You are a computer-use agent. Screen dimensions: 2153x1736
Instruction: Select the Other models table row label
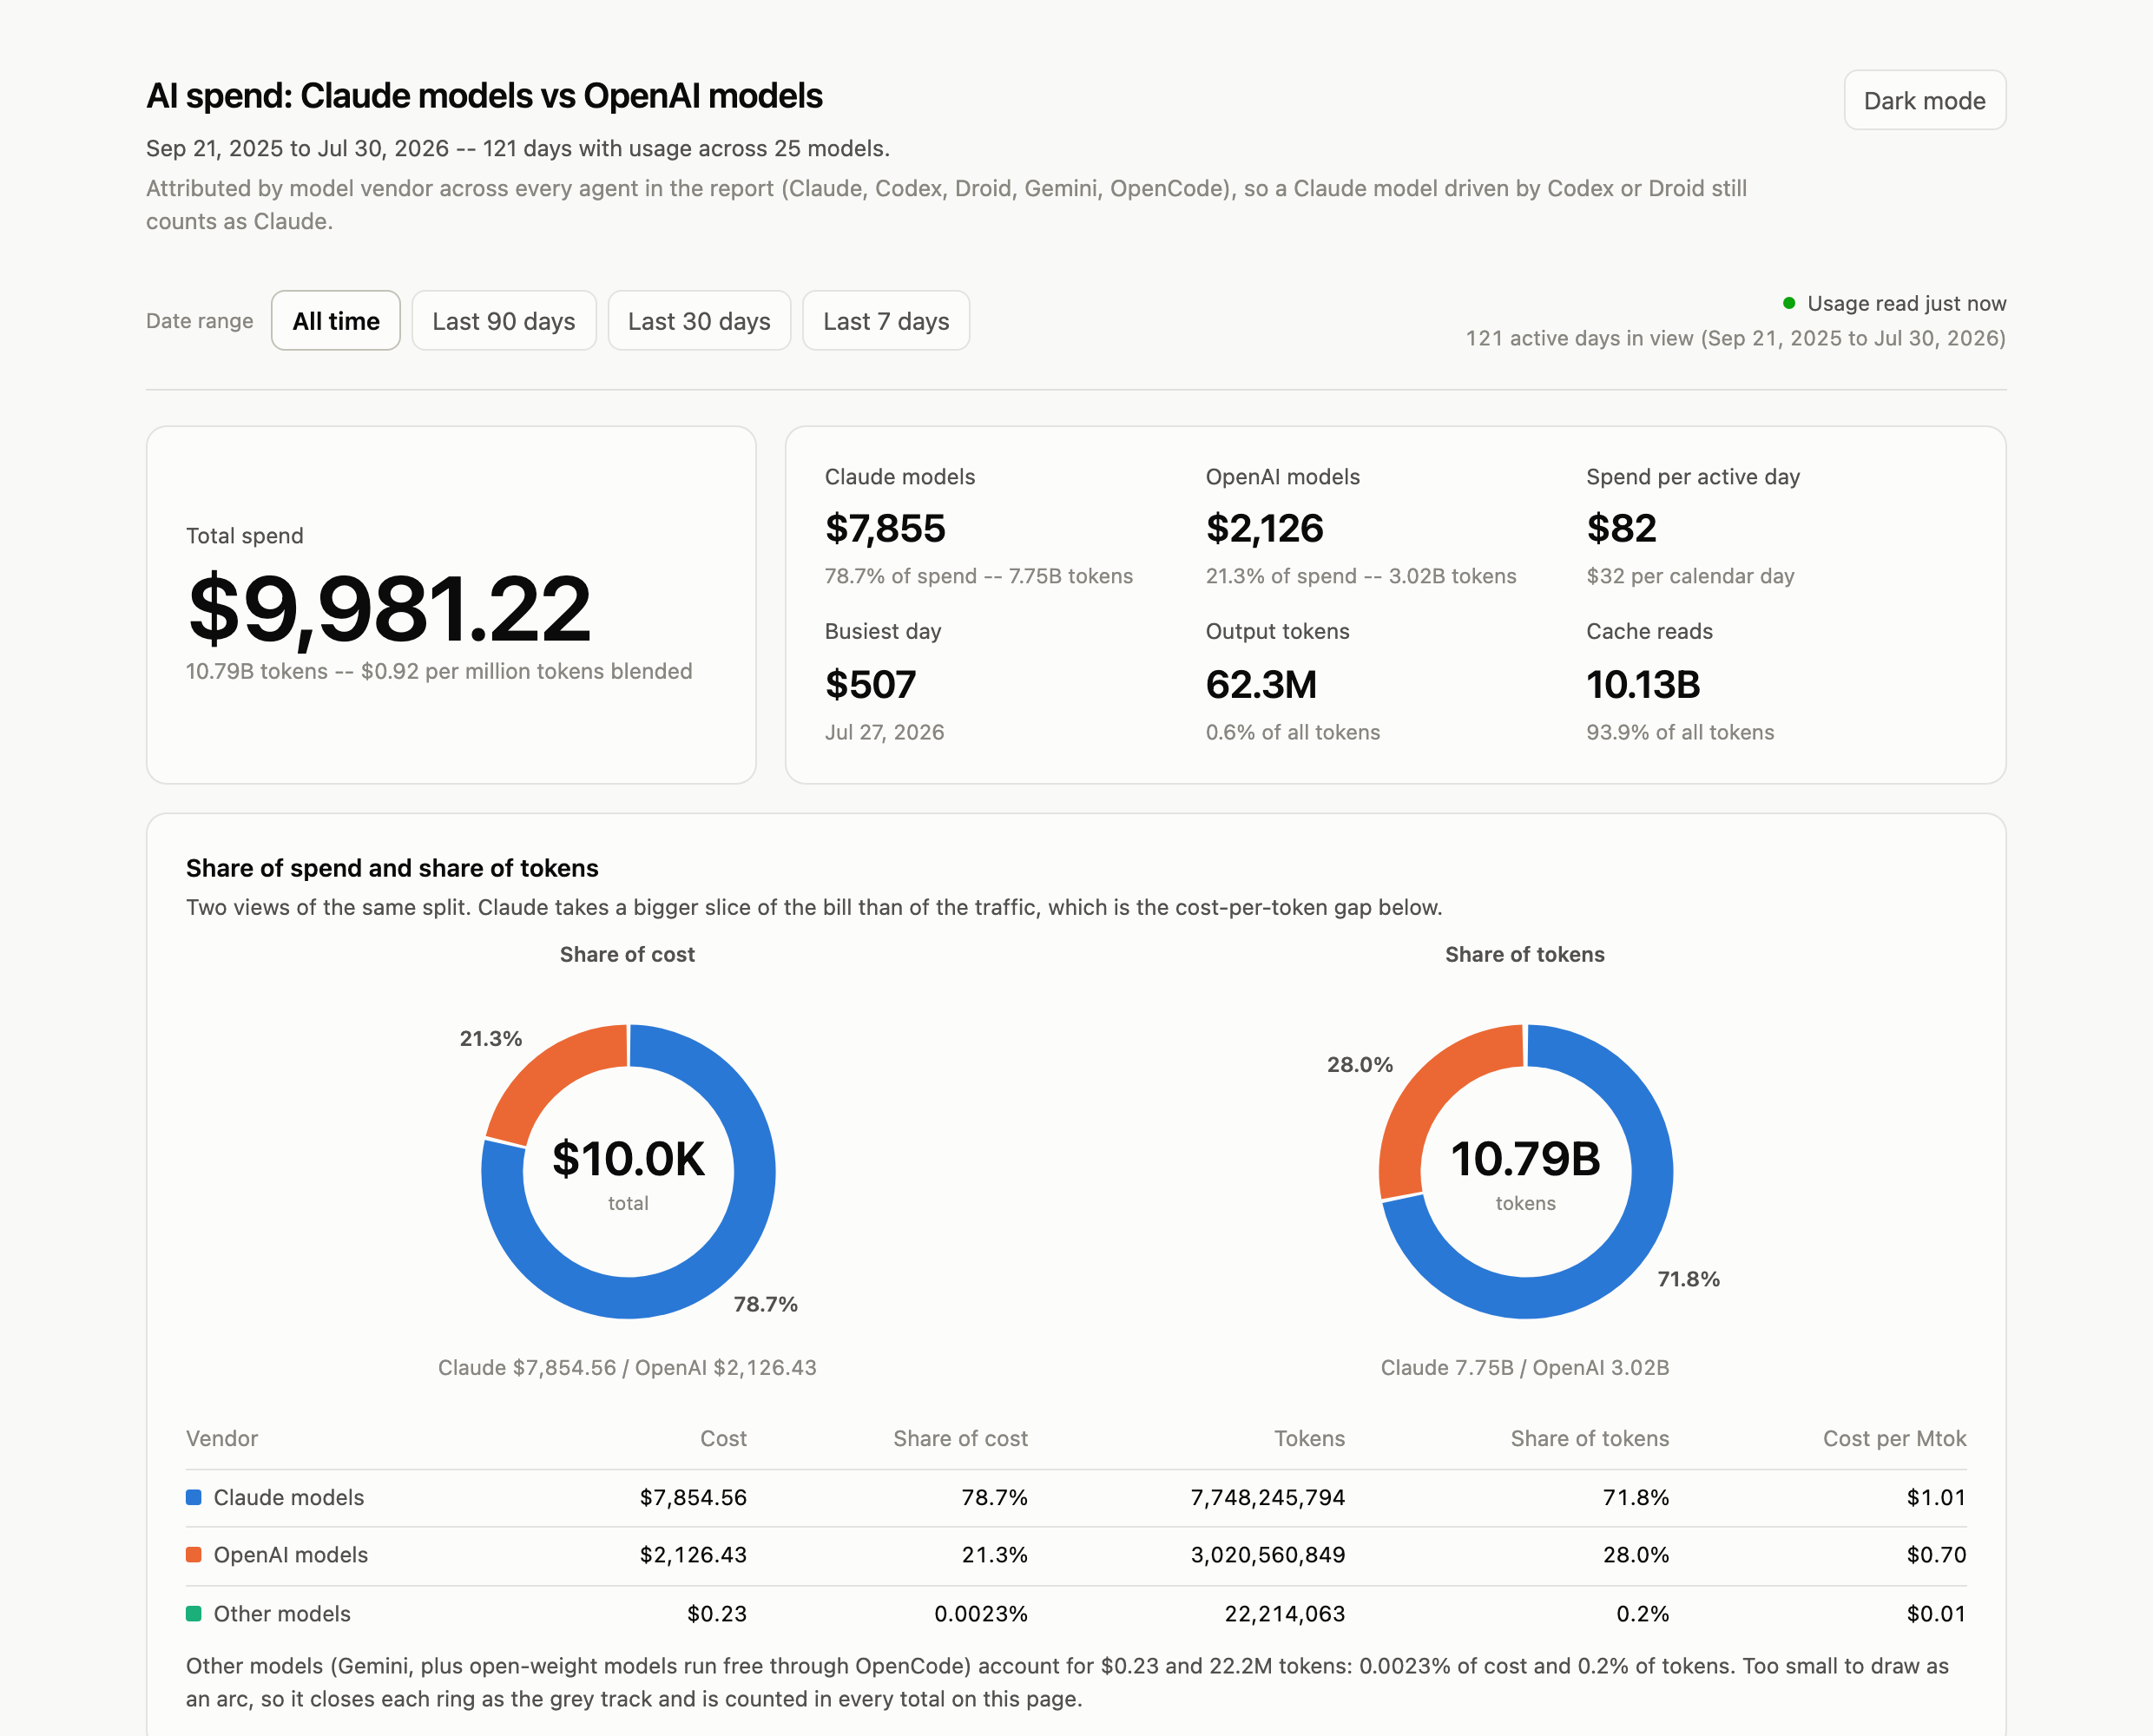click(x=282, y=1613)
